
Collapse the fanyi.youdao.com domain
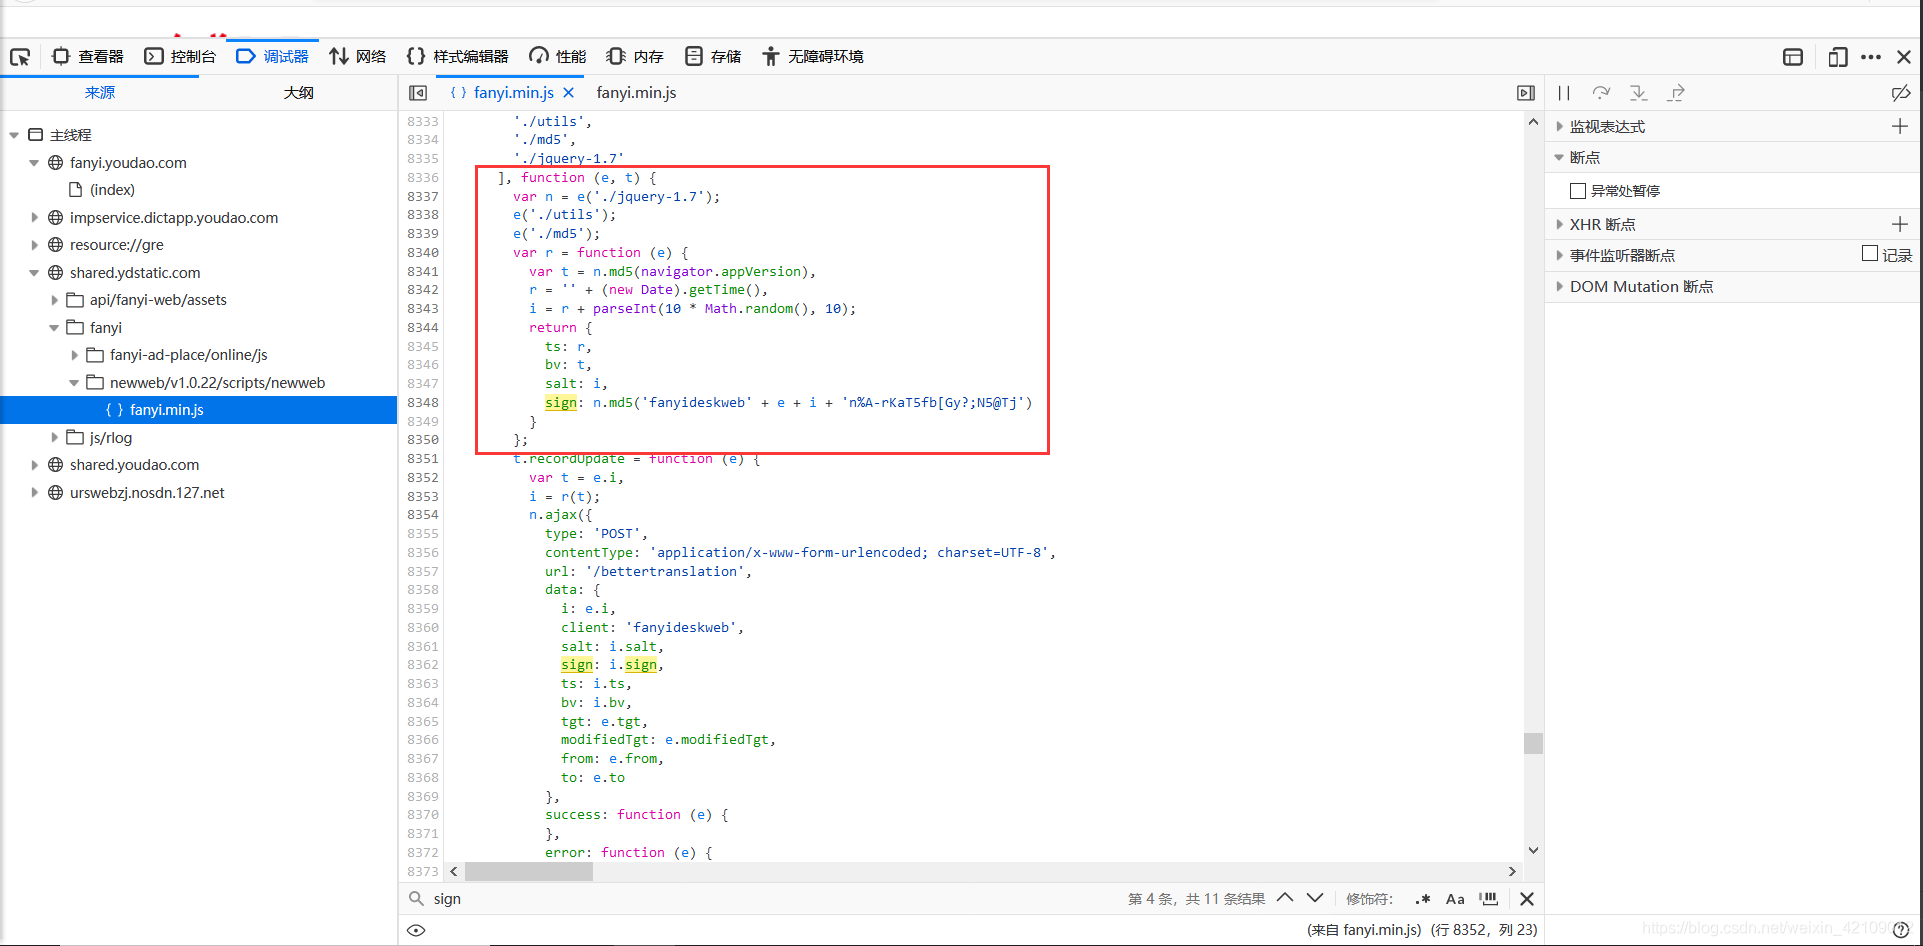pyautogui.click(x=34, y=163)
